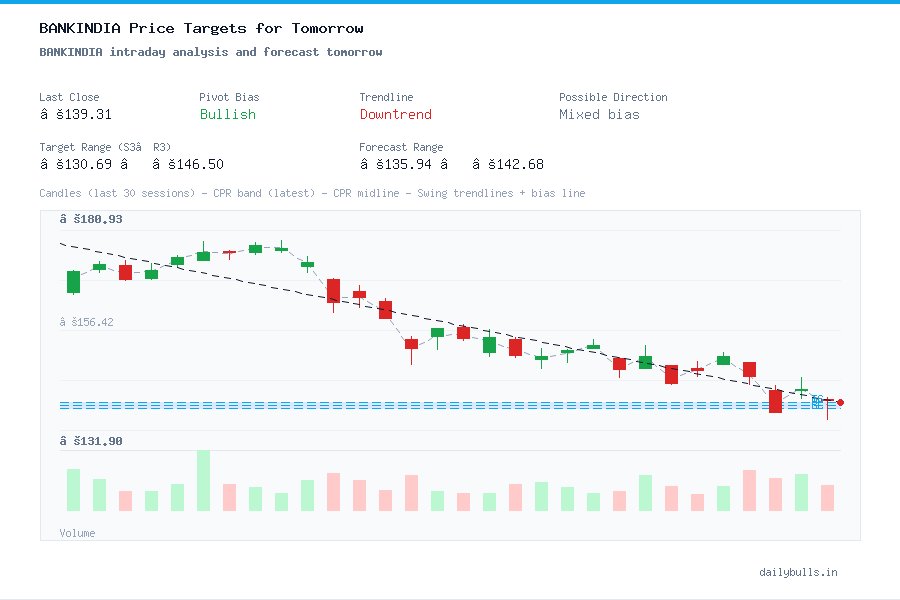This screenshot has height=600, width=900.
Task: Click the Last Close value ₹139.31
Action: 77,115
